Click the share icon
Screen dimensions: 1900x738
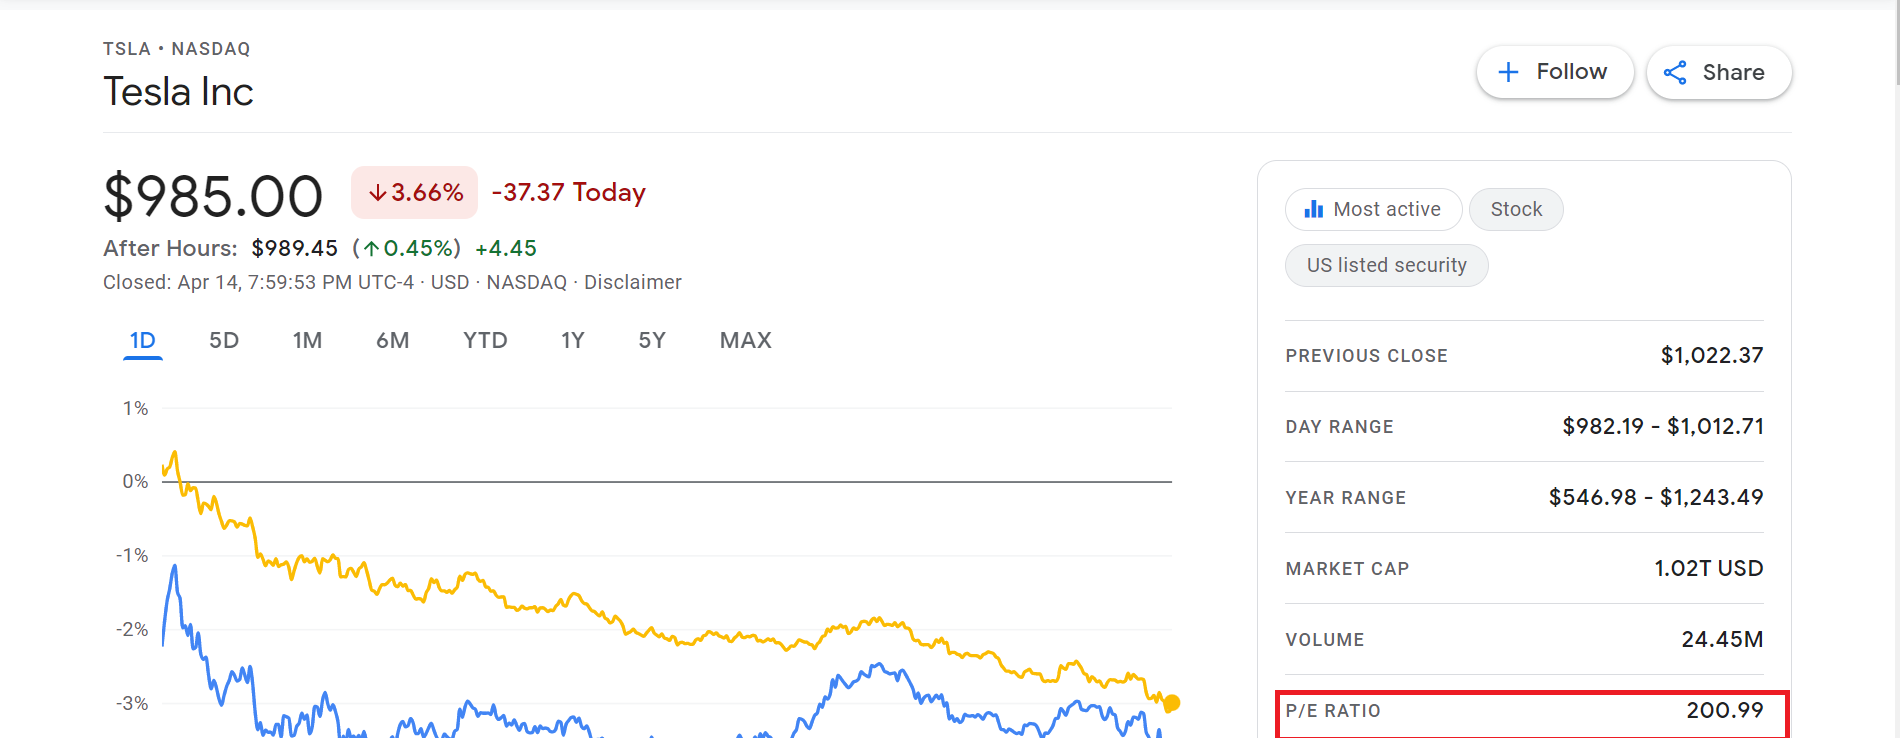[x=1675, y=72]
